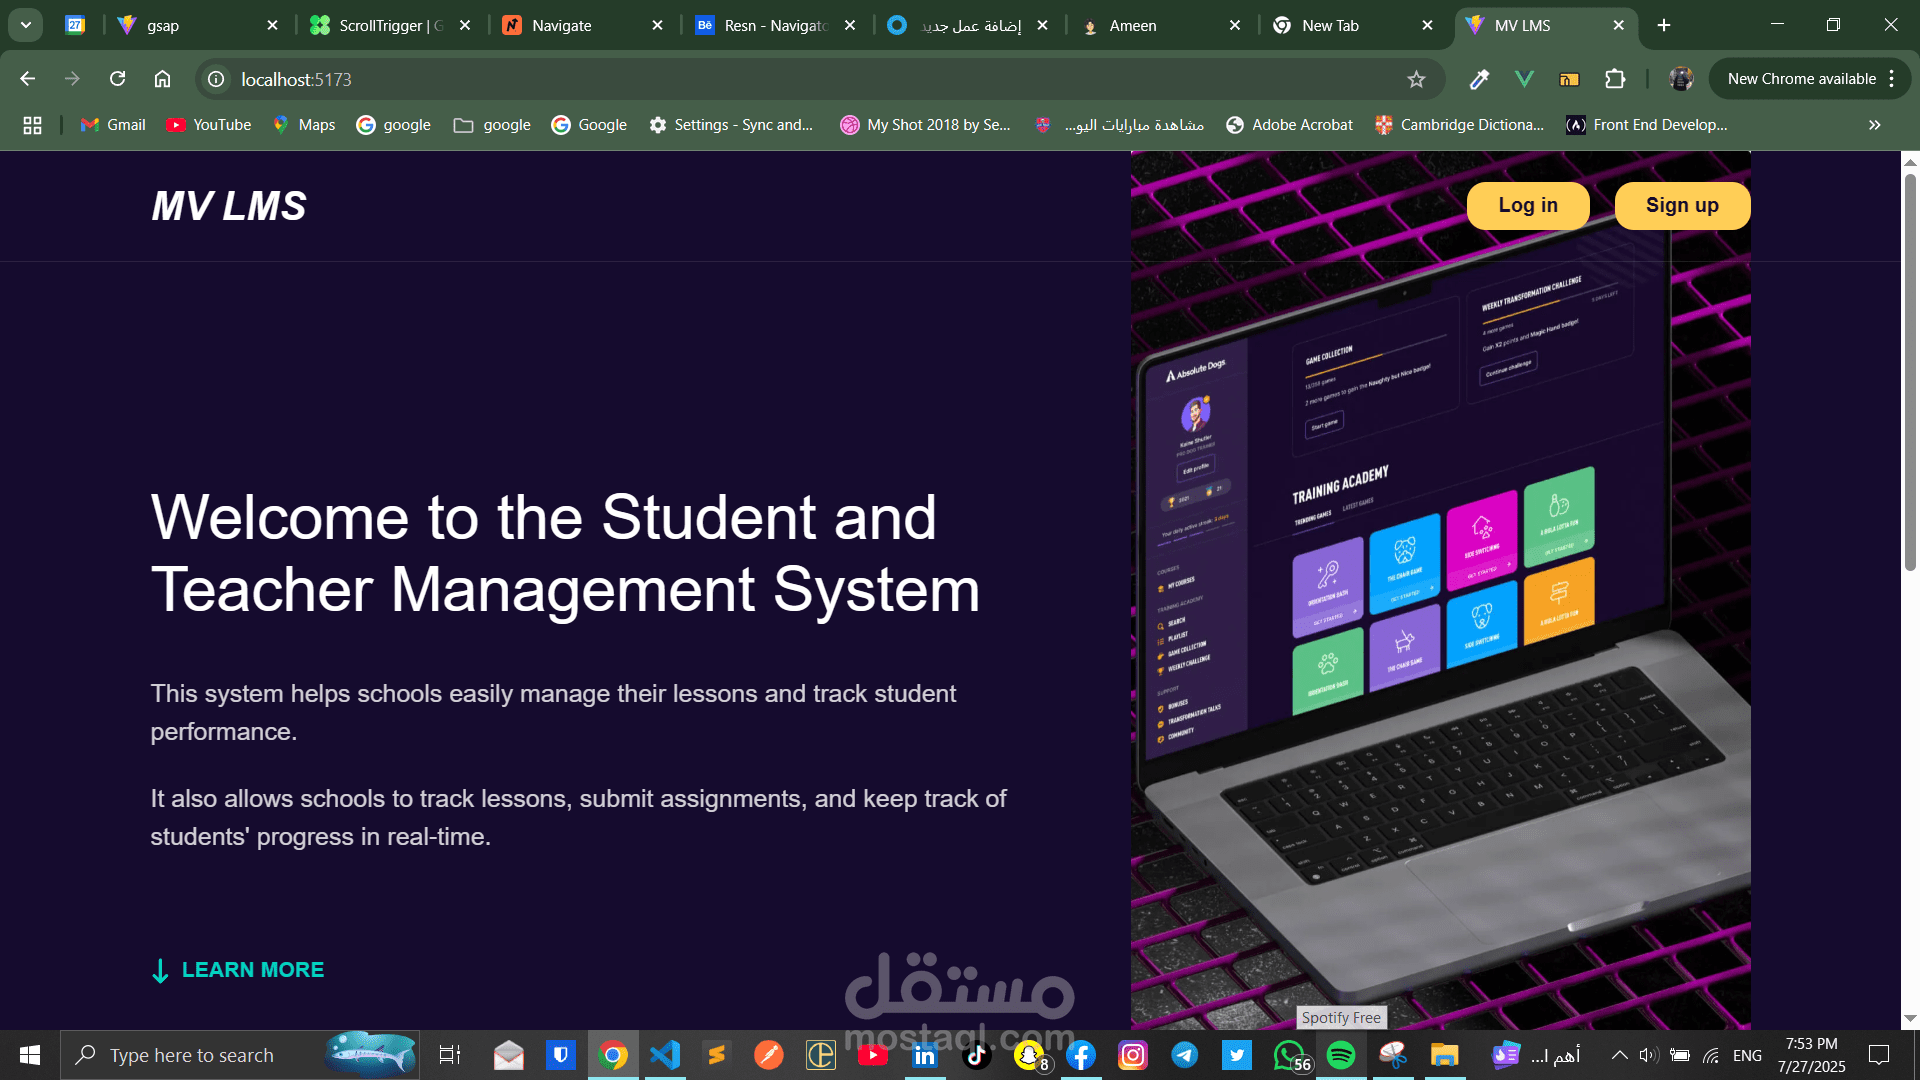This screenshot has height=1080, width=1920.
Task: Open Chrome three-dot menu
Action: coord(1892,79)
